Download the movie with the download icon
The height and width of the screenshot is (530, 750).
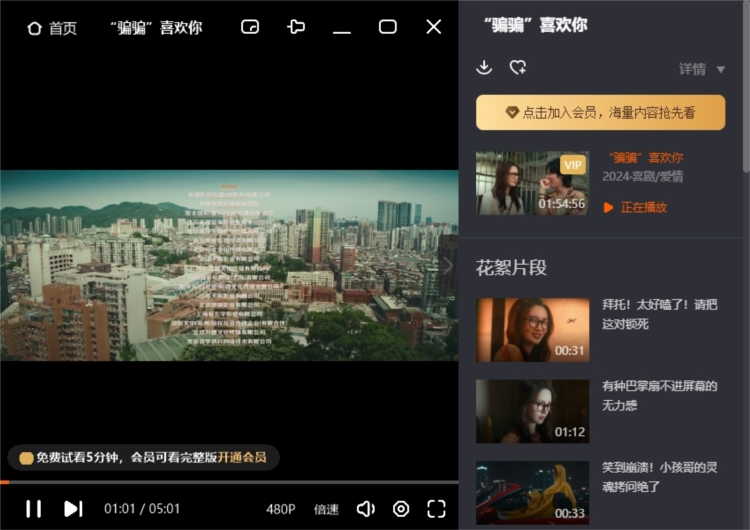484,68
